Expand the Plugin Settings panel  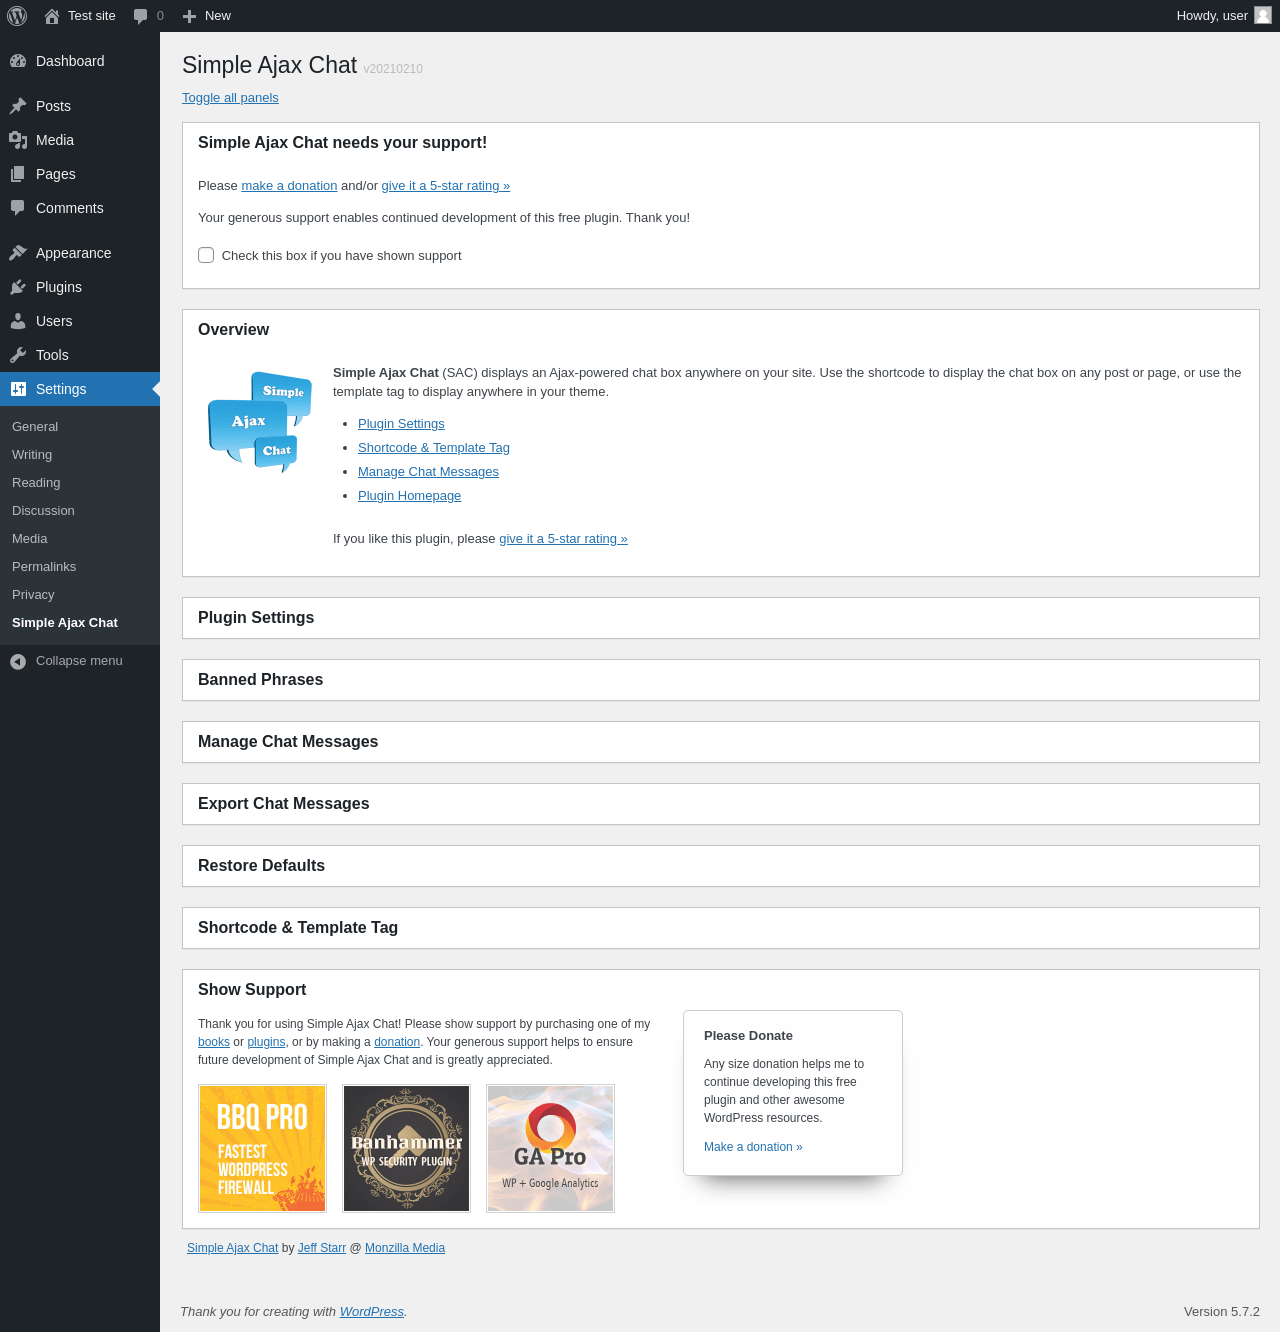[x=721, y=618]
